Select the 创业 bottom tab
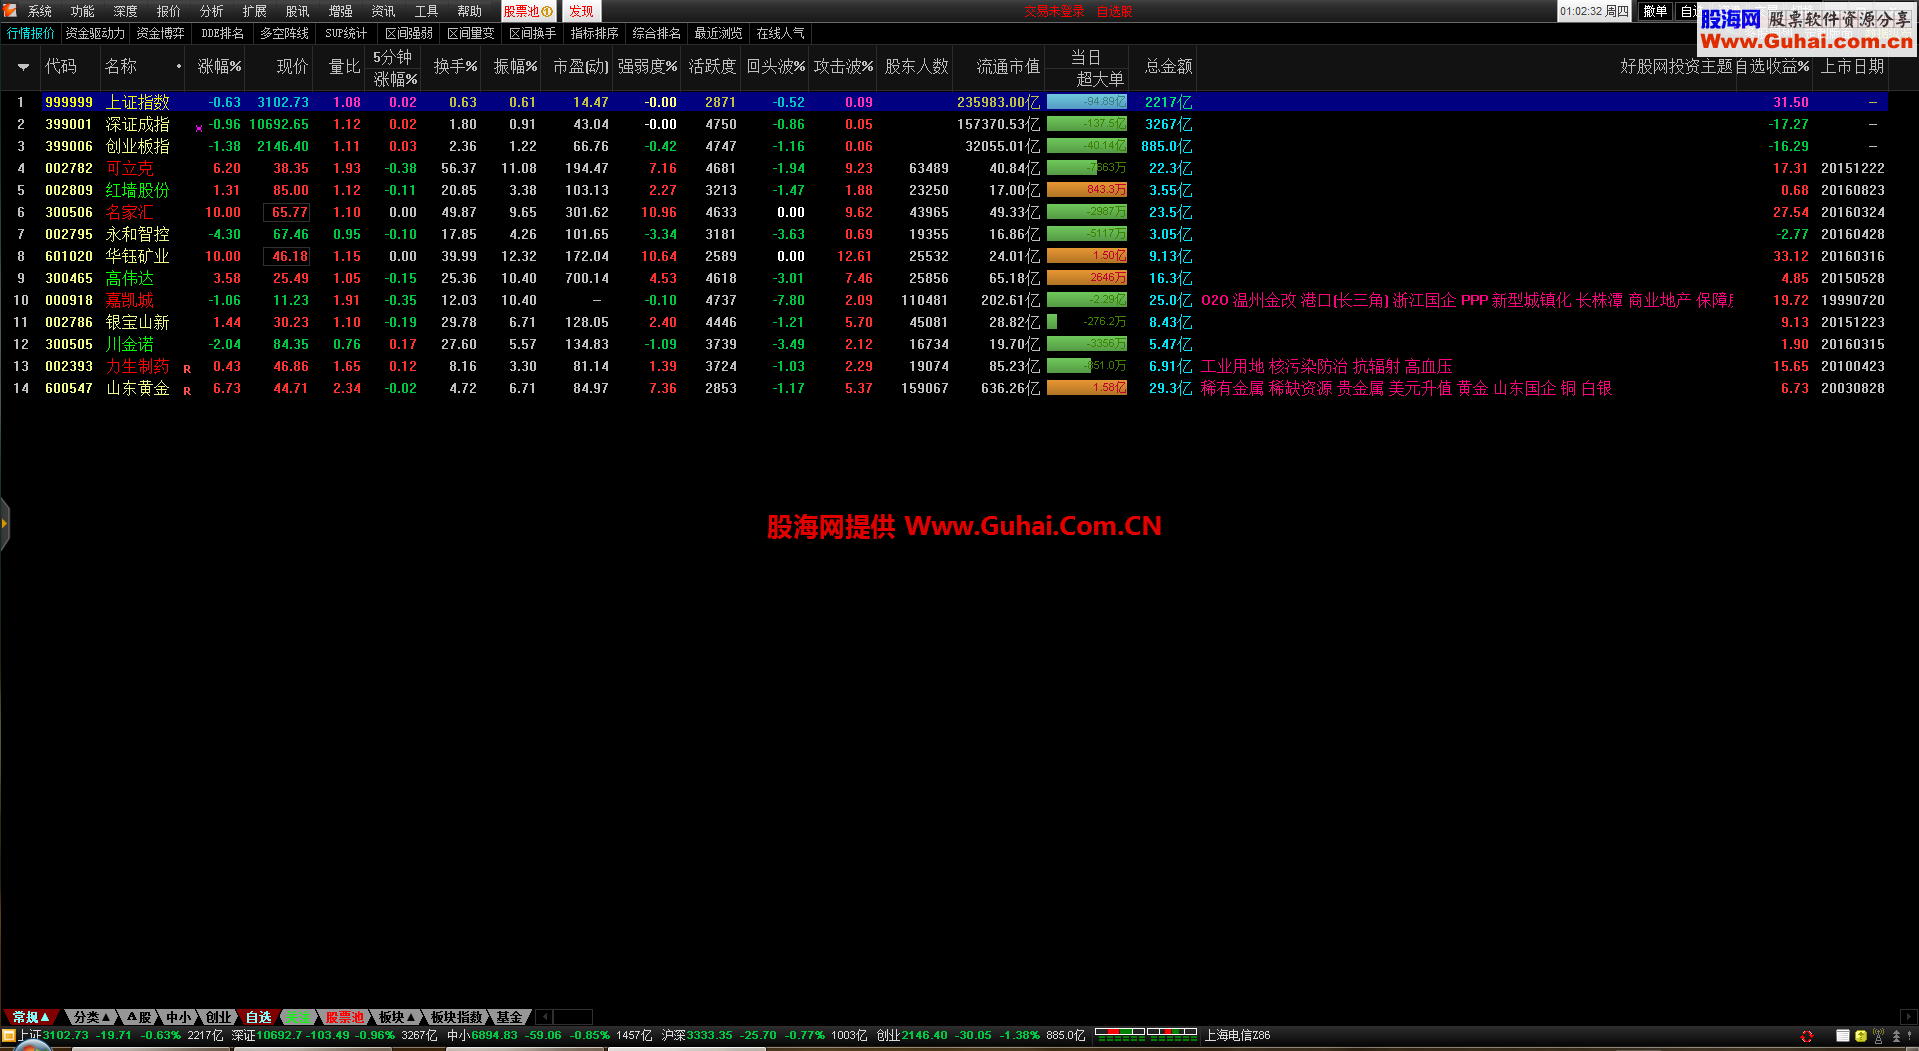1919x1051 pixels. (219, 1017)
